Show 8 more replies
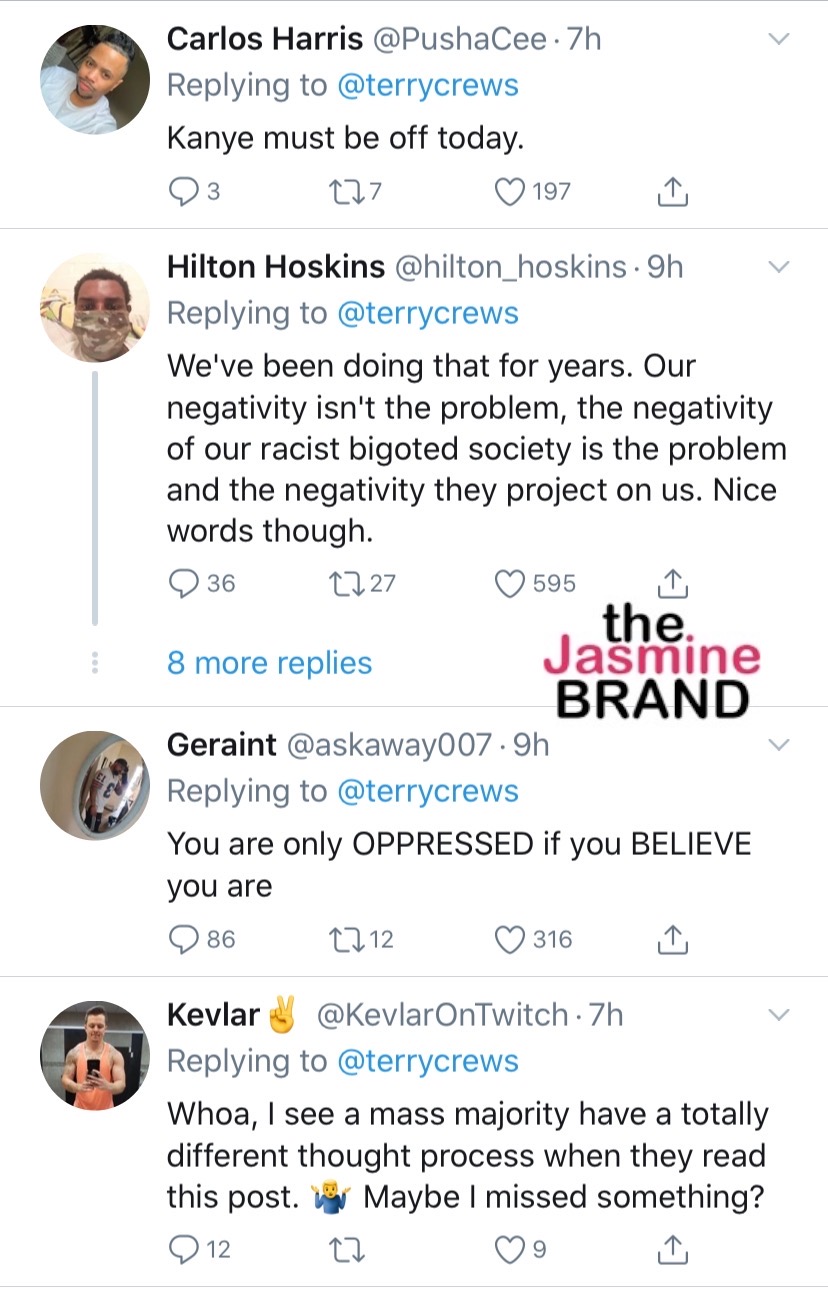Viewport: 828px width, 1303px height. tap(269, 663)
